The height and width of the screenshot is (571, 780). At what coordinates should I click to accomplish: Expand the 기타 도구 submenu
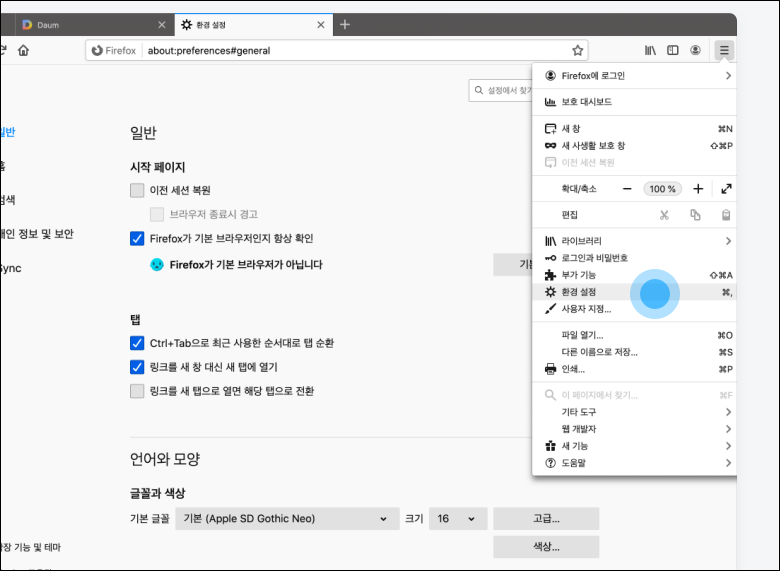(634, 412)
